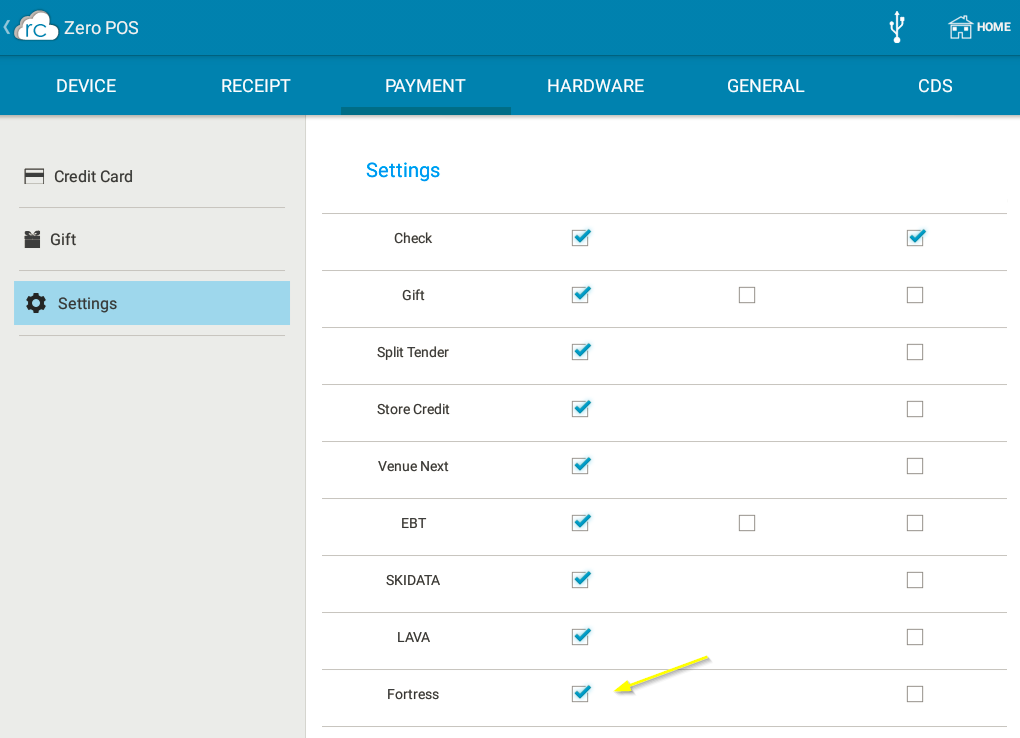Click the Gift box sidebar icon
The image size is (1020, 738).
point(33,239)
